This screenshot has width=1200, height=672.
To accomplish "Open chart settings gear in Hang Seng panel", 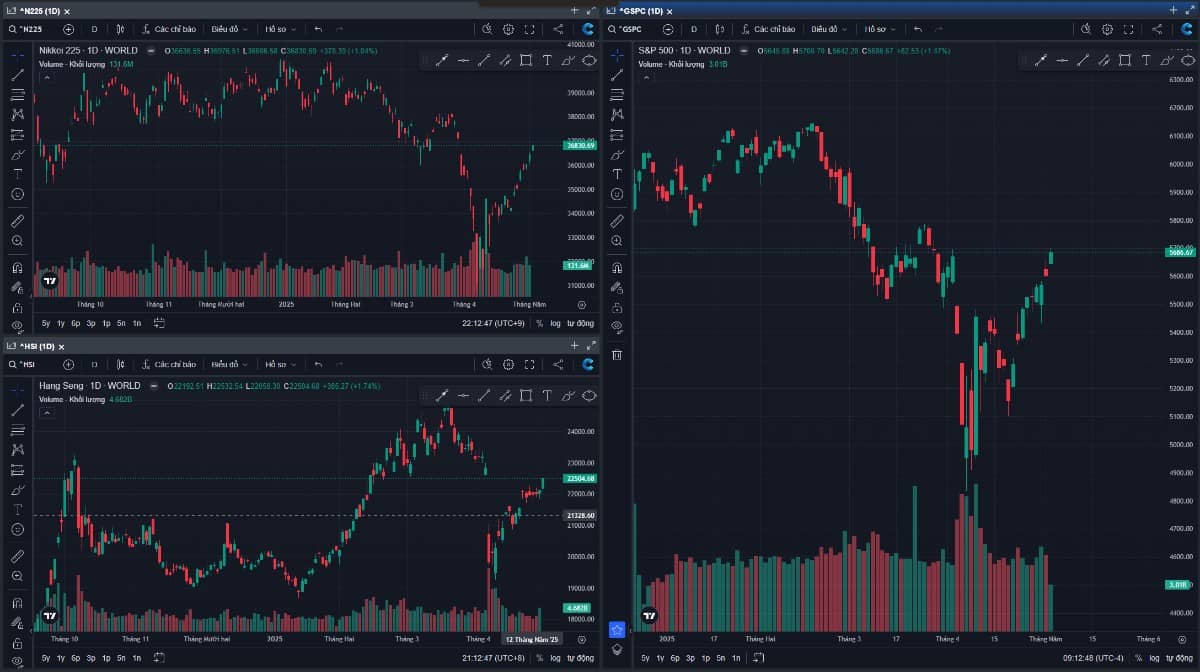I will pyautogui.click(x=508, y=364).
